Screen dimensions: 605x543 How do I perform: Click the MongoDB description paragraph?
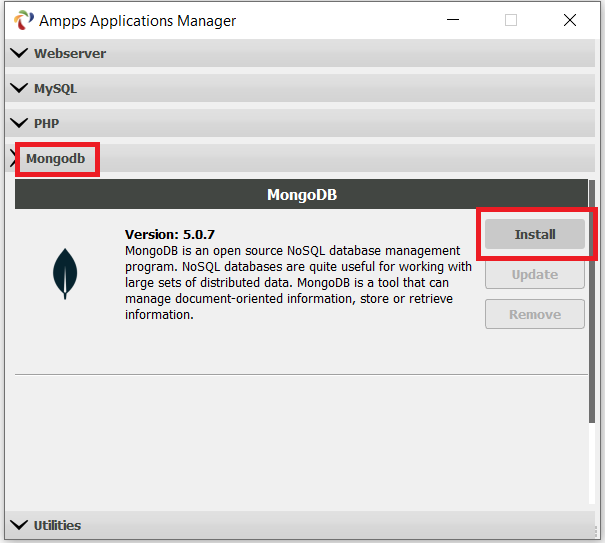click(x=298, y=282)
